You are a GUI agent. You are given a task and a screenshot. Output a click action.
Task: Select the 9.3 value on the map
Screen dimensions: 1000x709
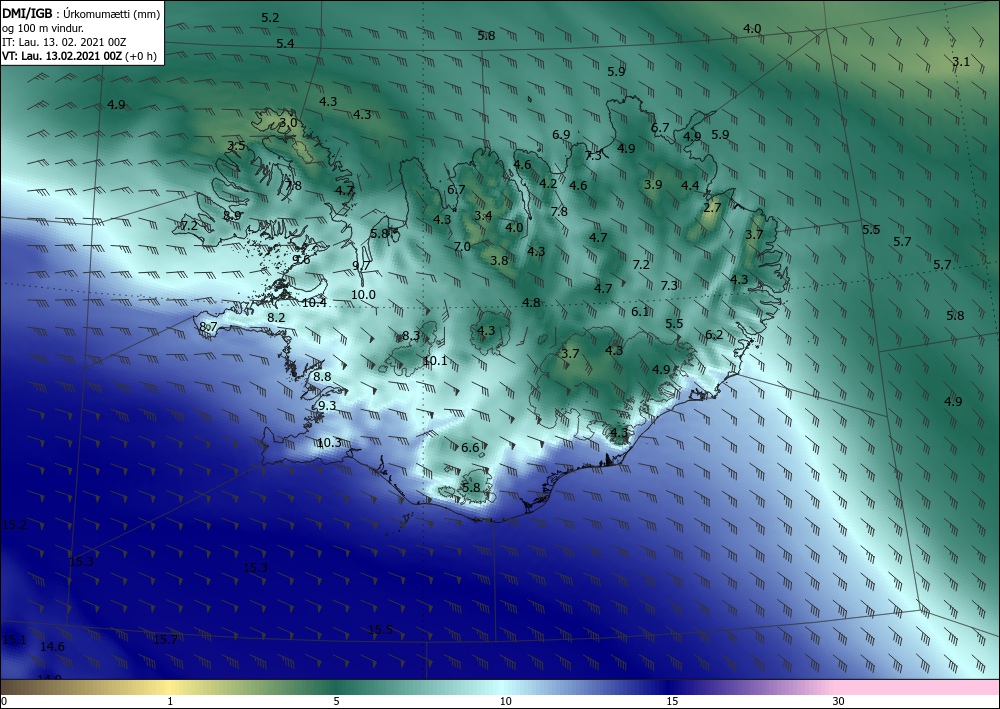point(327,406)
